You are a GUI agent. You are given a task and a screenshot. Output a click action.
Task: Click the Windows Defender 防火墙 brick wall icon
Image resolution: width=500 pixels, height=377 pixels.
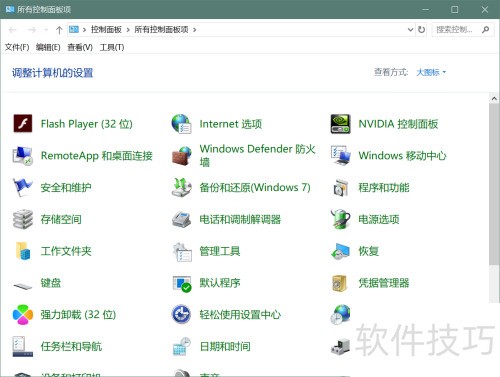point(182,156)
